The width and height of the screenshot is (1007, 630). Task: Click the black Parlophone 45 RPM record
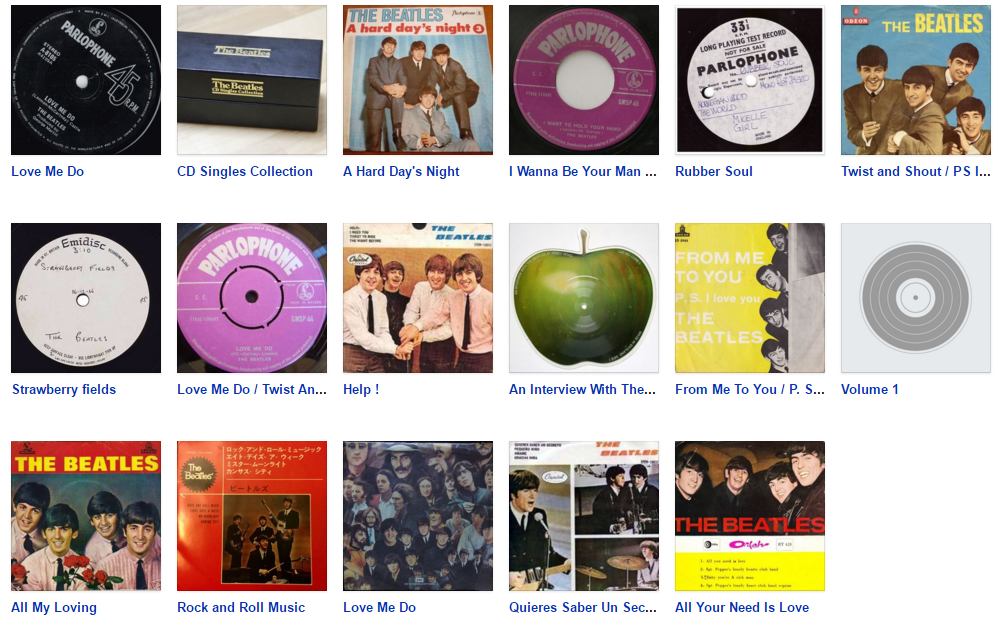point(86,80)
